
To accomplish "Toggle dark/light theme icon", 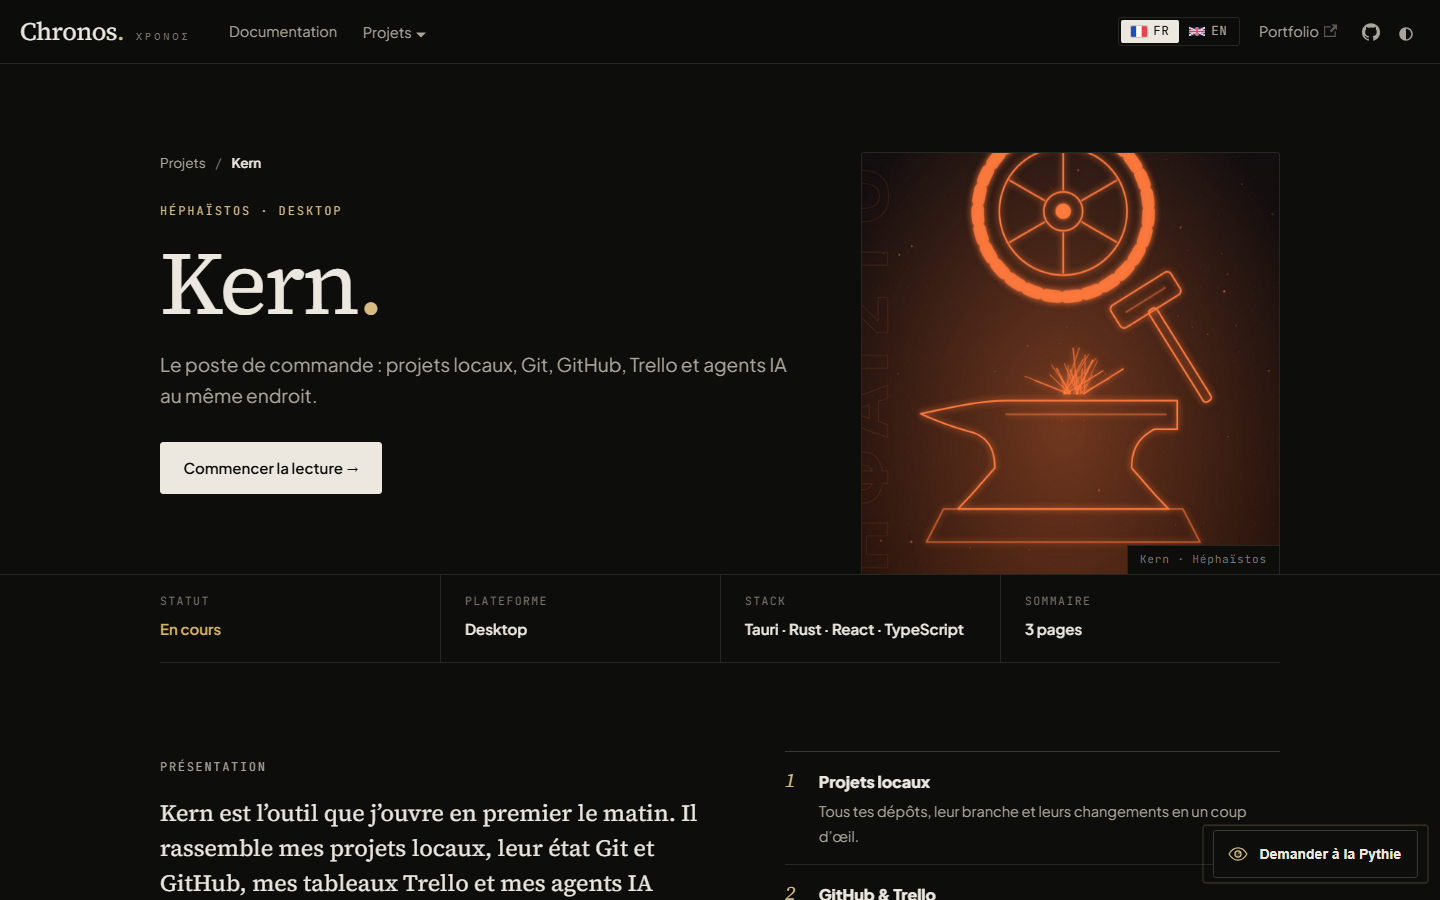I will click(1406, 33).
